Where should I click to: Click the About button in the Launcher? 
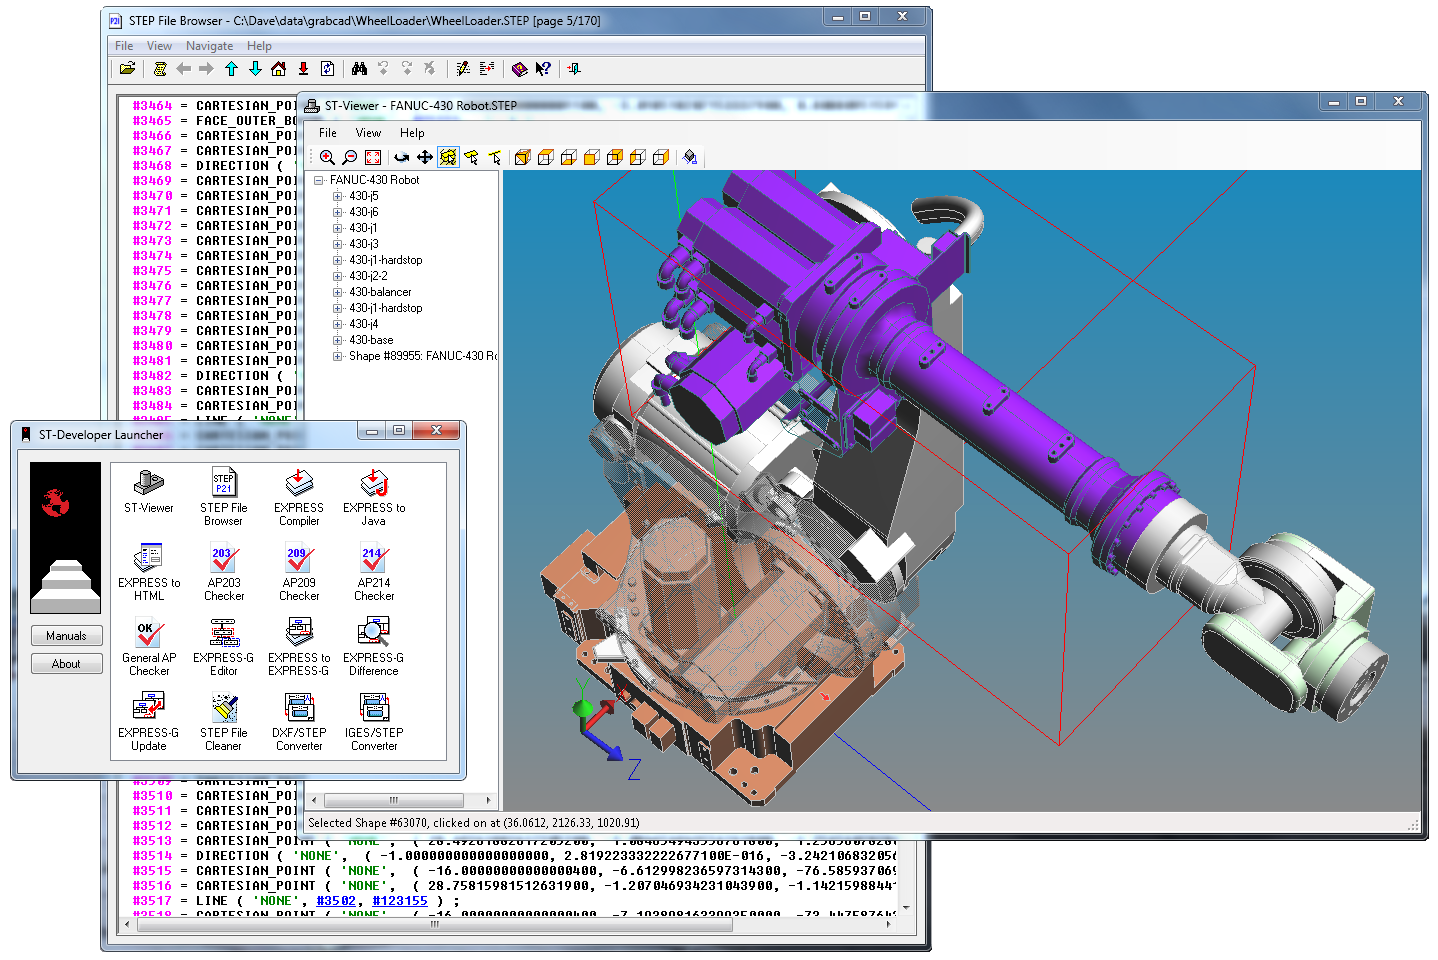point(66,664)
